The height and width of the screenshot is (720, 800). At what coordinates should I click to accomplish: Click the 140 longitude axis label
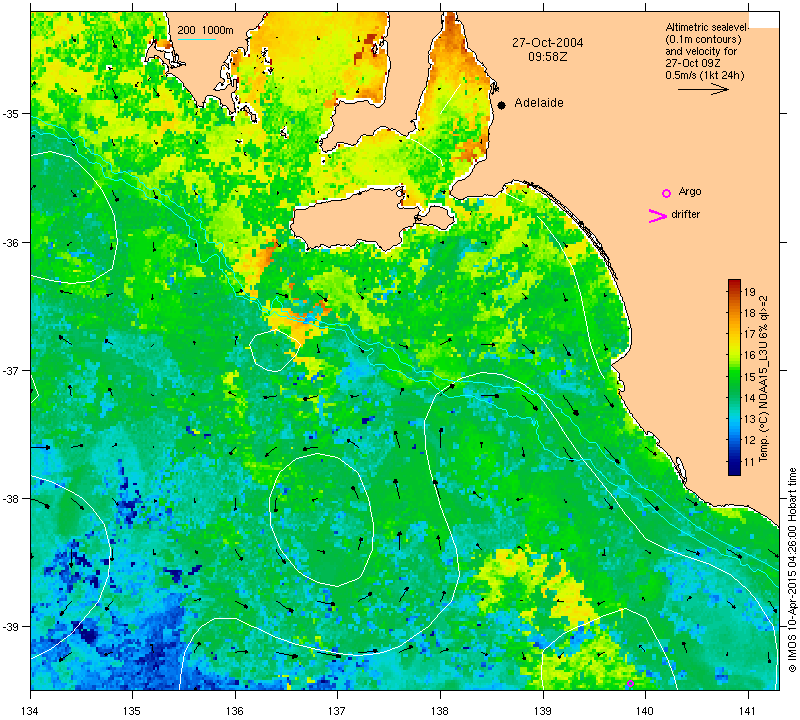645,710
